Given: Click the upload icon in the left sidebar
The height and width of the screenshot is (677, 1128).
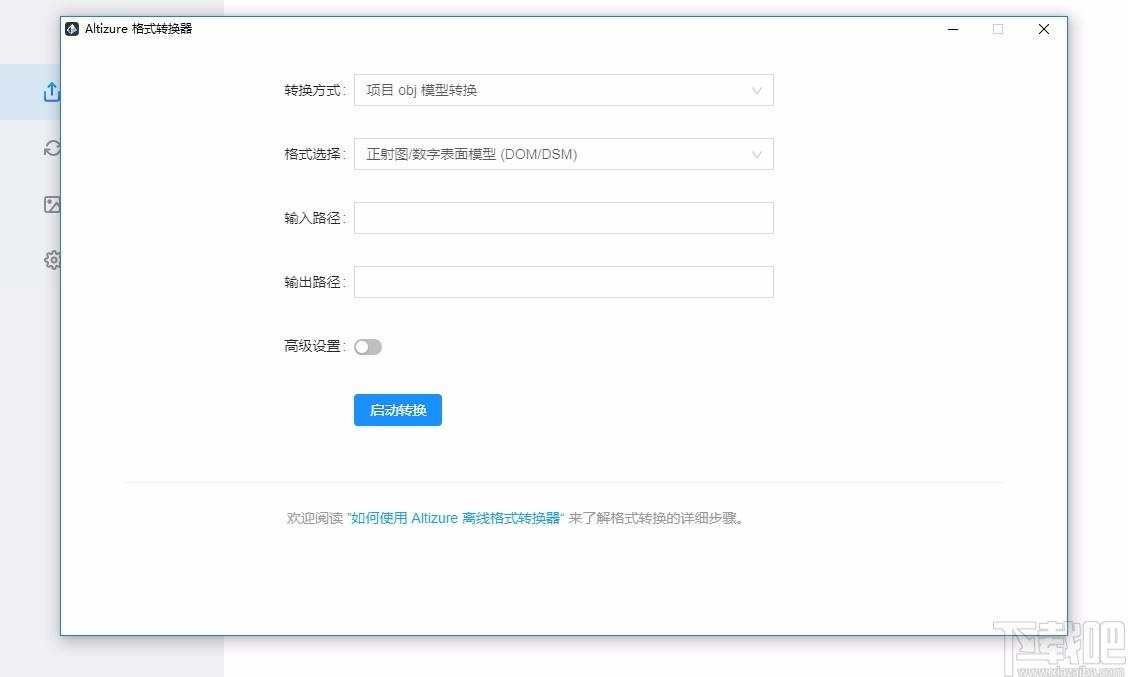Looking at the screenshot, I should [52, 91].
